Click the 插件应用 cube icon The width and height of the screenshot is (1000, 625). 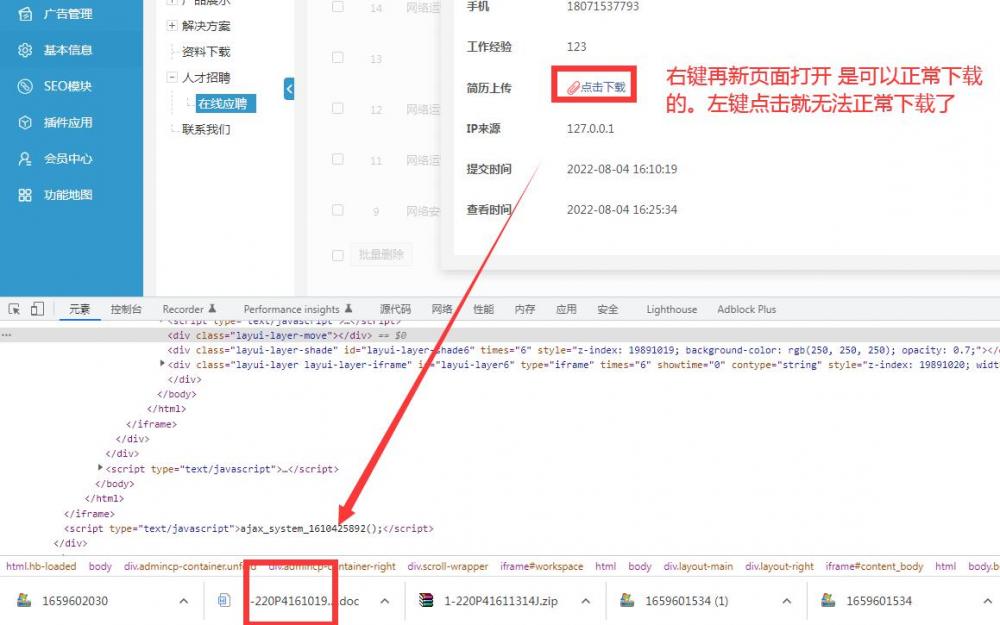pyautogui.click(x=25, y=122)
